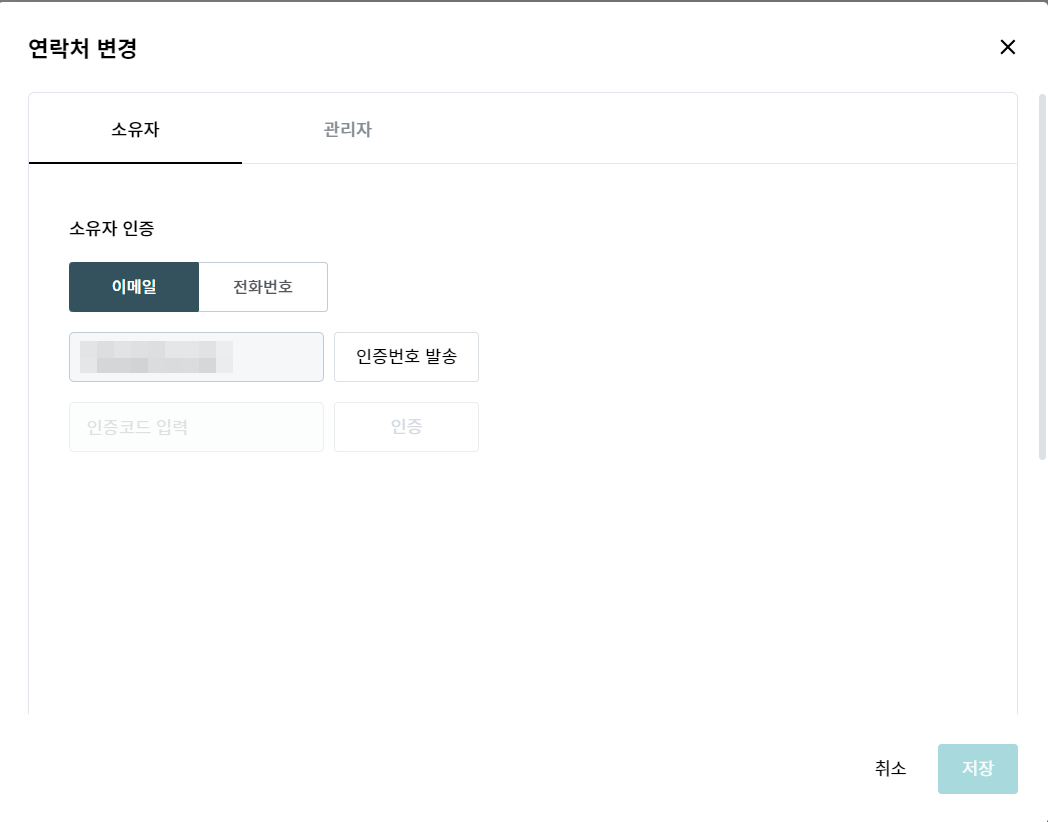
Task: Close the 연락처 변경 dialog with X
Action: tap(1007, 47)
